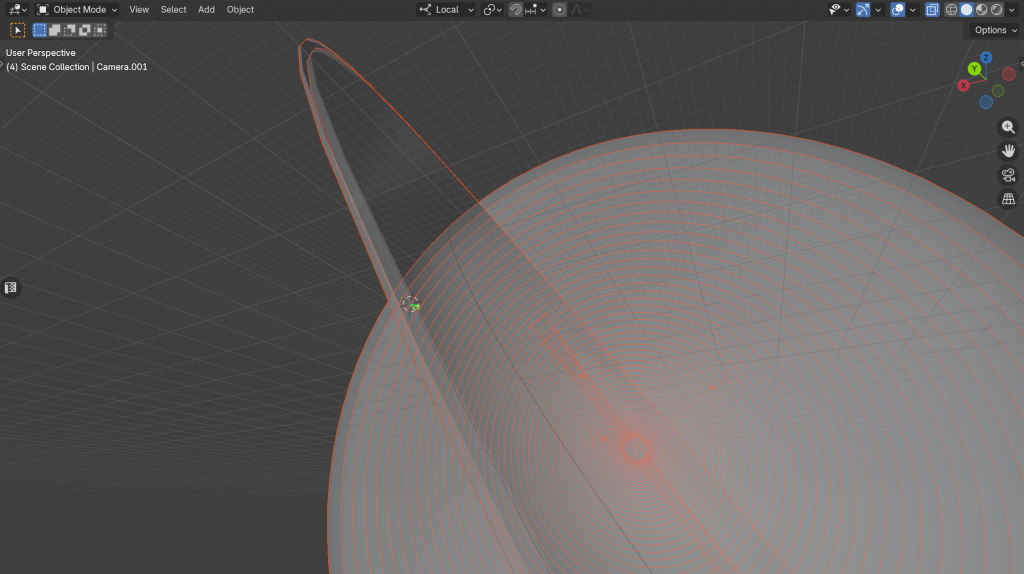
Task: Choose invert selection mode icon
Action: point(85,30)
